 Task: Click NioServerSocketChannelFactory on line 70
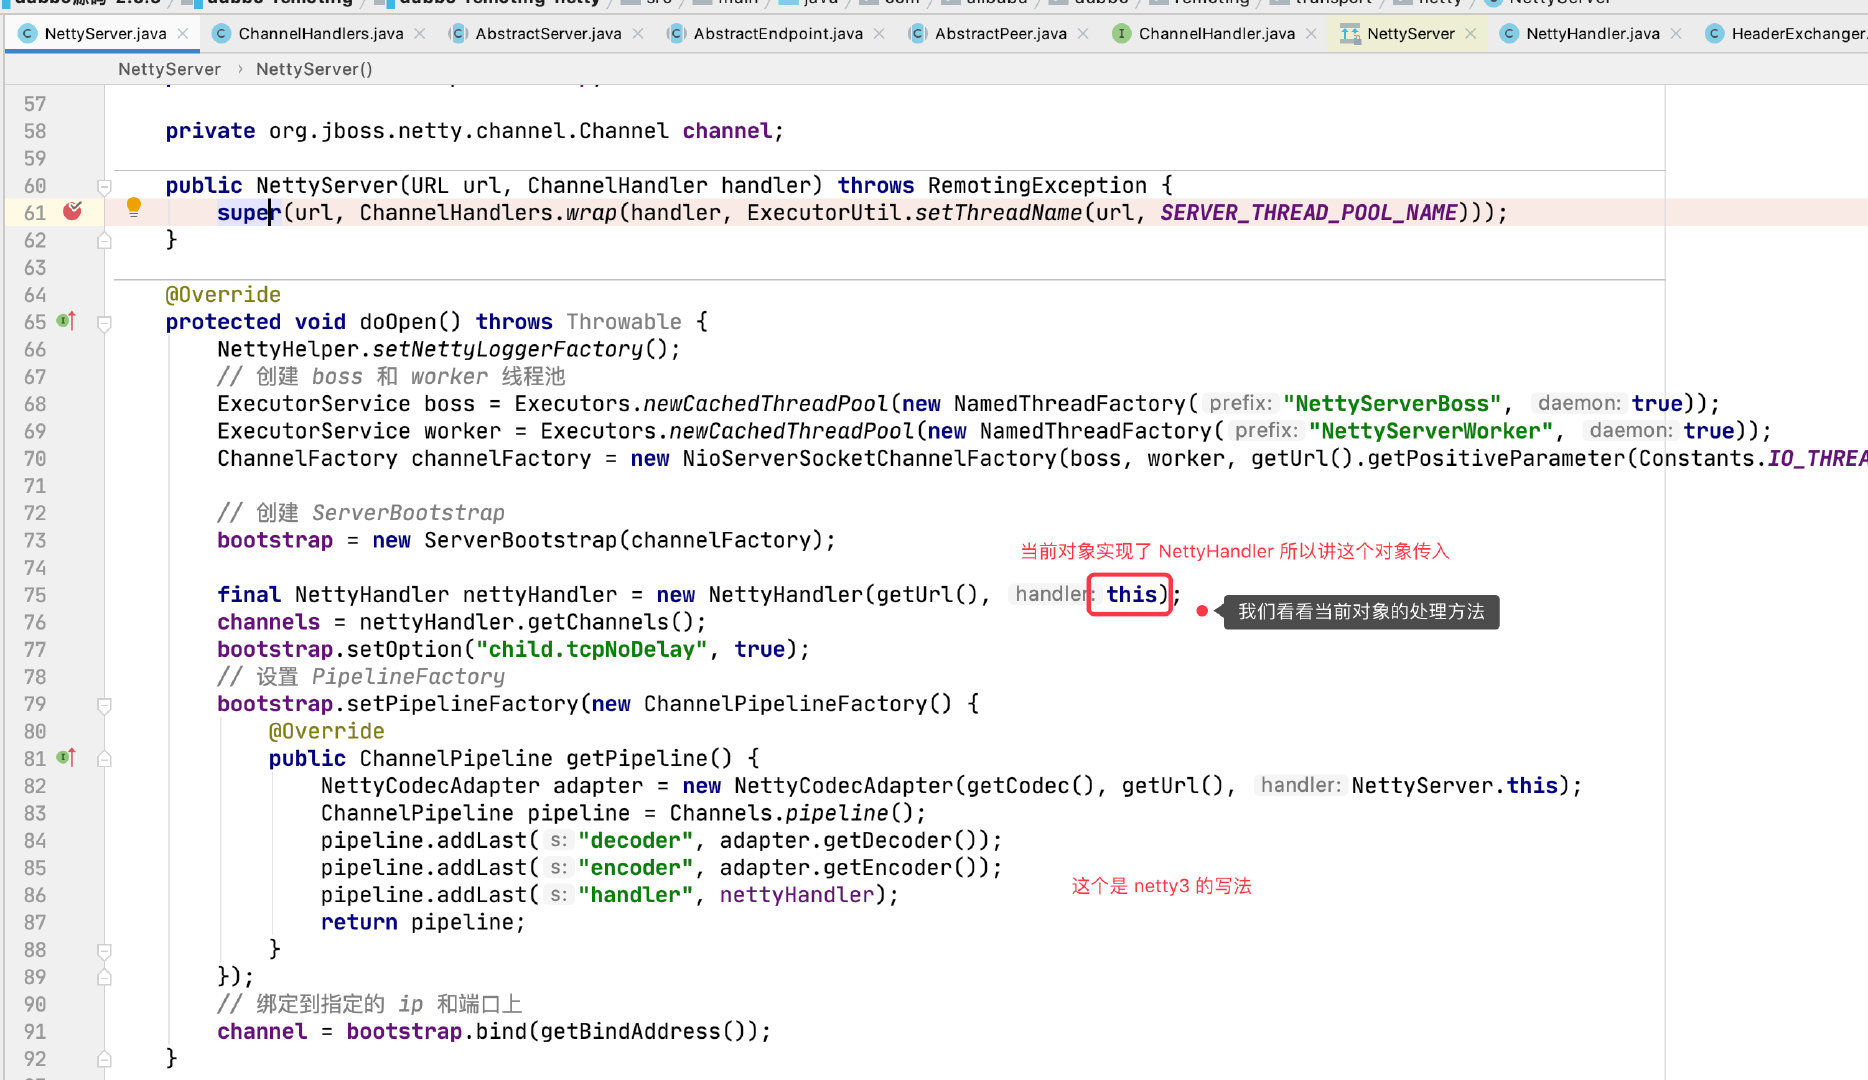click(x=870, y=458)
